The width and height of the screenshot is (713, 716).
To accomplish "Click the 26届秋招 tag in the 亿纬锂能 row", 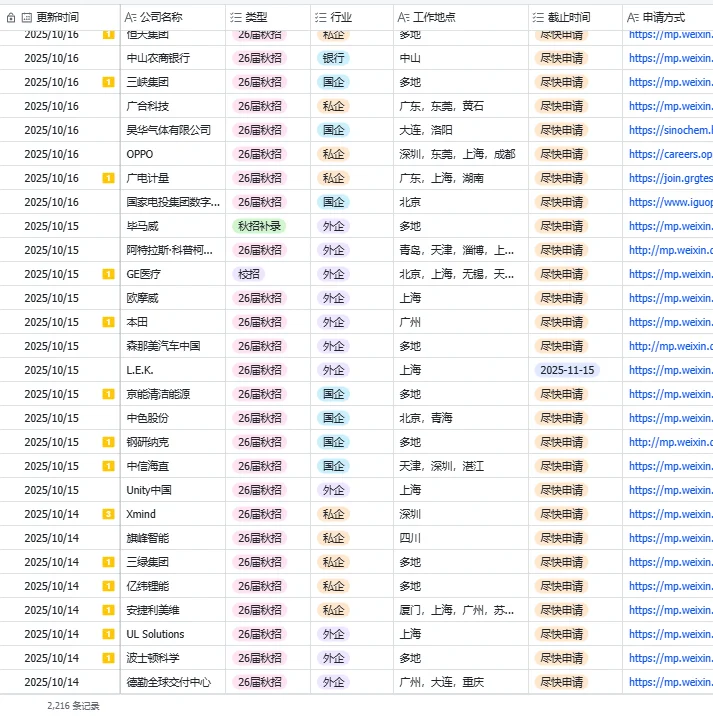I will point(259,586).
